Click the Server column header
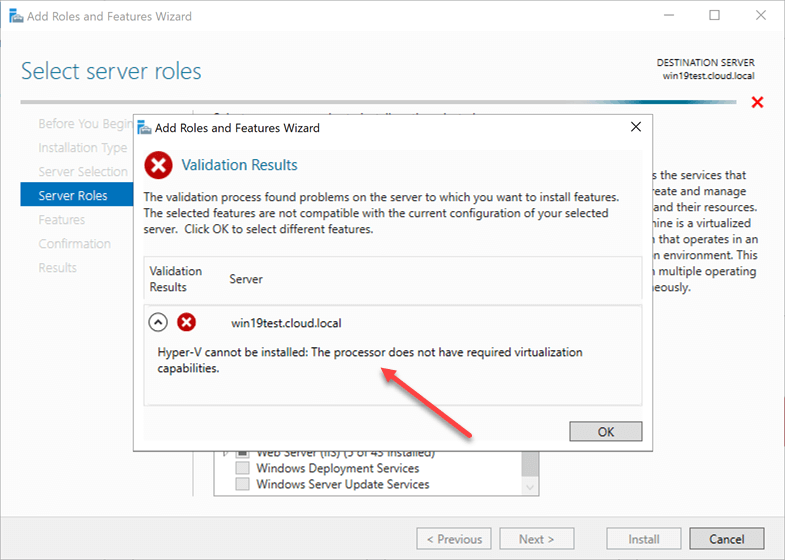This screenshot has width=785, height=560. click(246, 279)
